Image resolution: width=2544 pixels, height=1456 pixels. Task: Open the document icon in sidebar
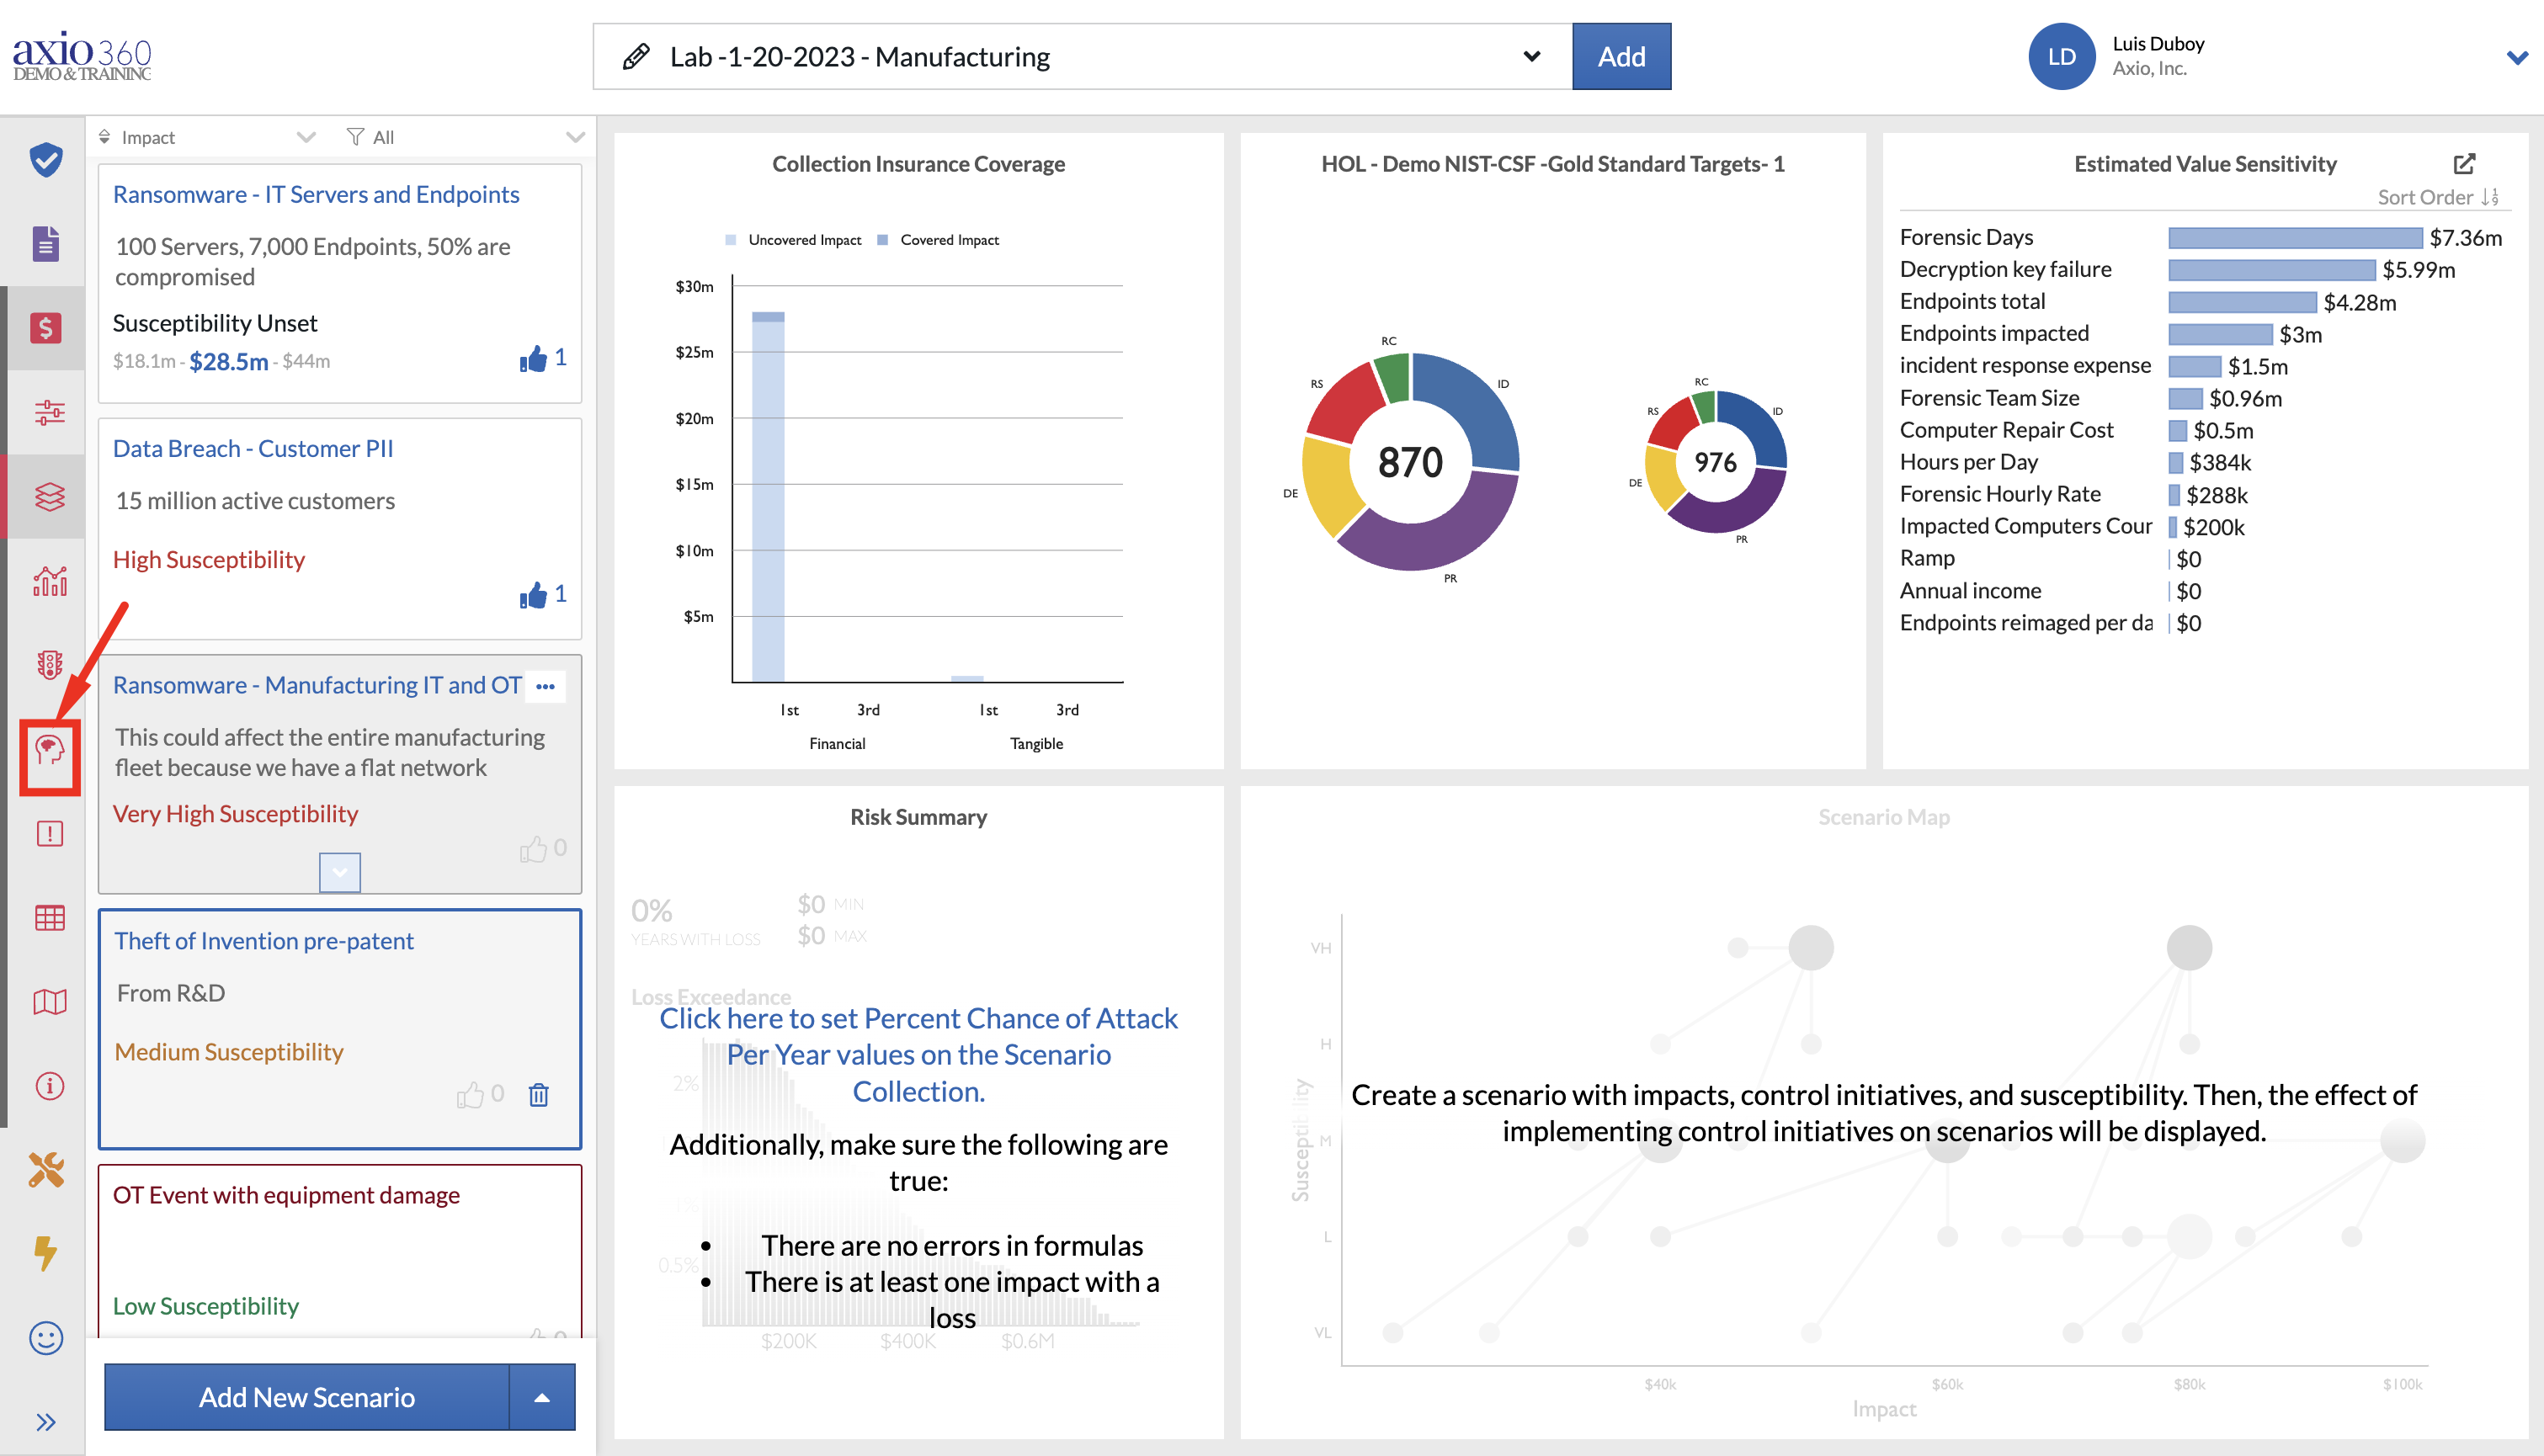tap(46, 243)
